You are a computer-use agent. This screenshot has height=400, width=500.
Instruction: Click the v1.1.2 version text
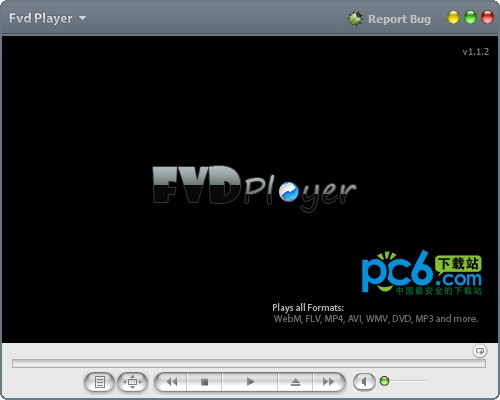click(476, 52)
